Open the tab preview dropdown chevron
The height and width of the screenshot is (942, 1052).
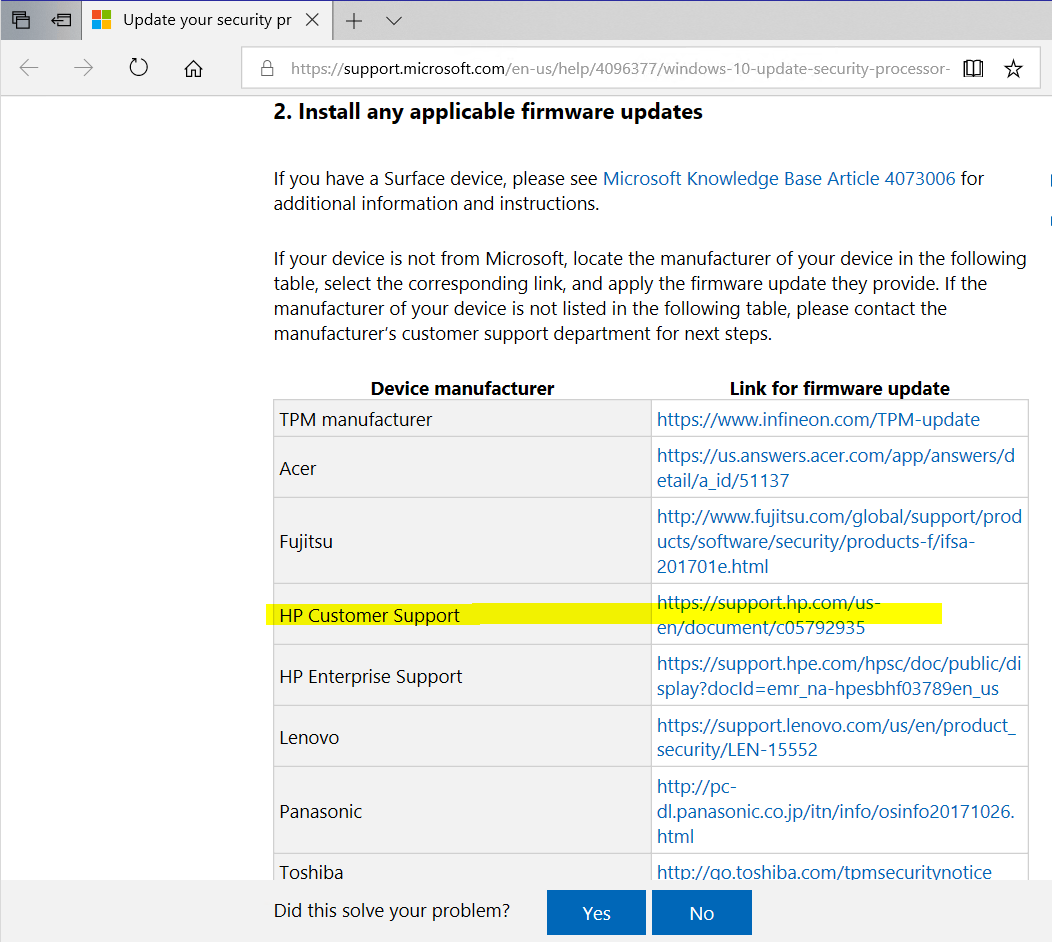tap(393, 20)
